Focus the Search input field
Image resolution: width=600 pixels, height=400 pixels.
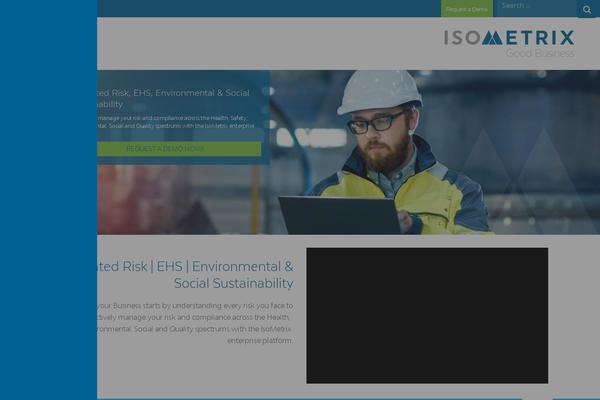click(x=535, y=6)
